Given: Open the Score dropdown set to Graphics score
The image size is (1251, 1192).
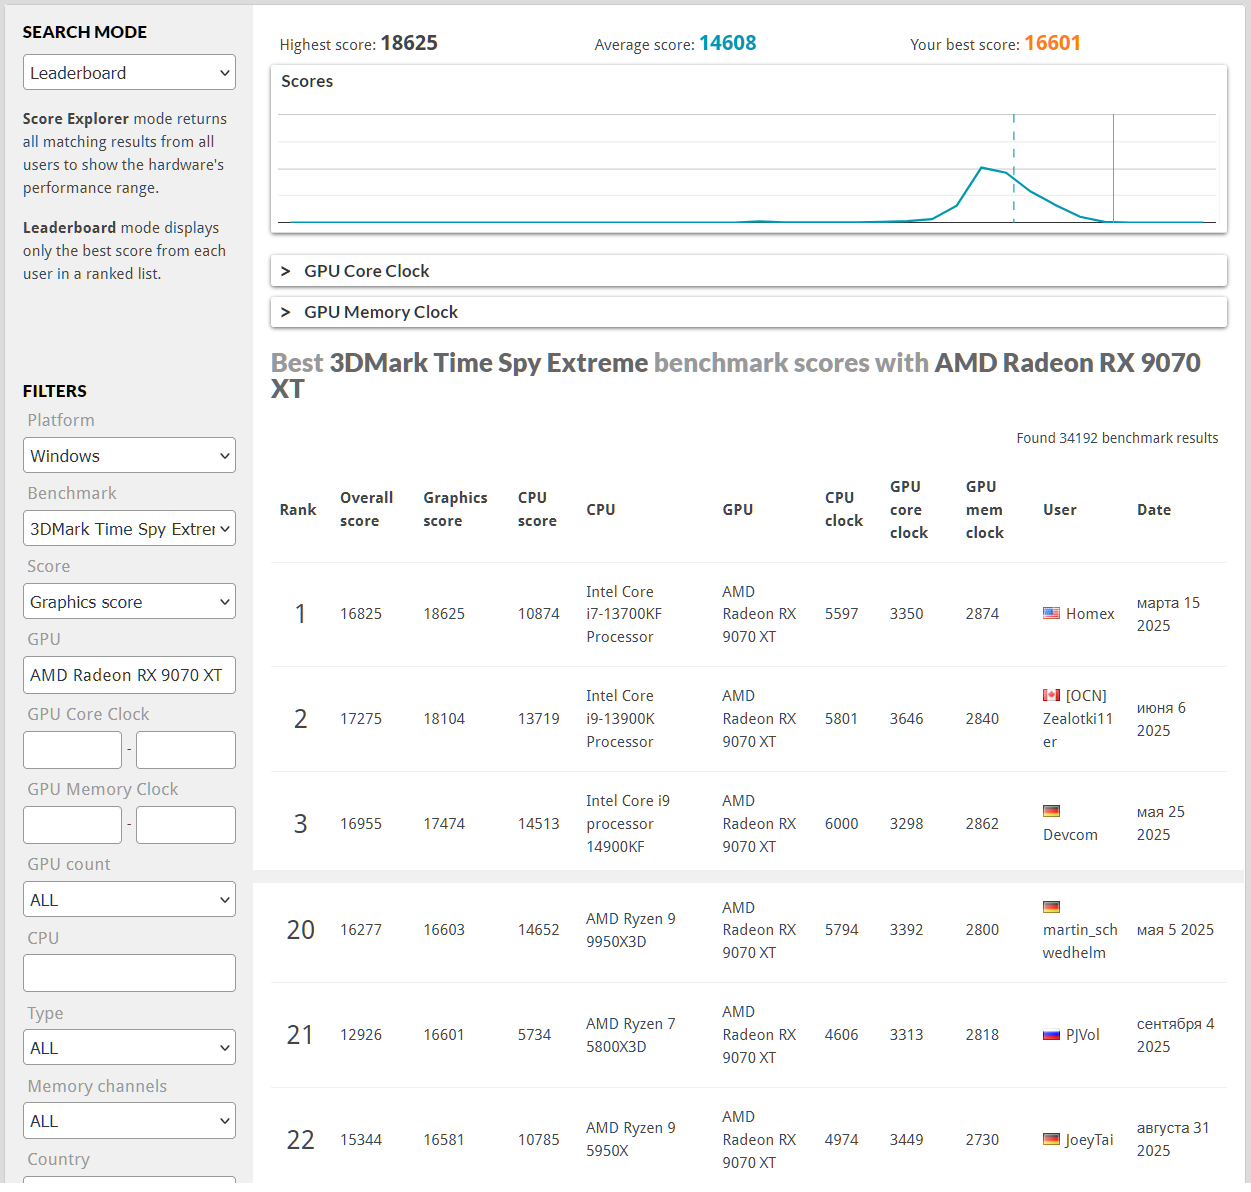Looking at the screenshot, I should 129,602.
